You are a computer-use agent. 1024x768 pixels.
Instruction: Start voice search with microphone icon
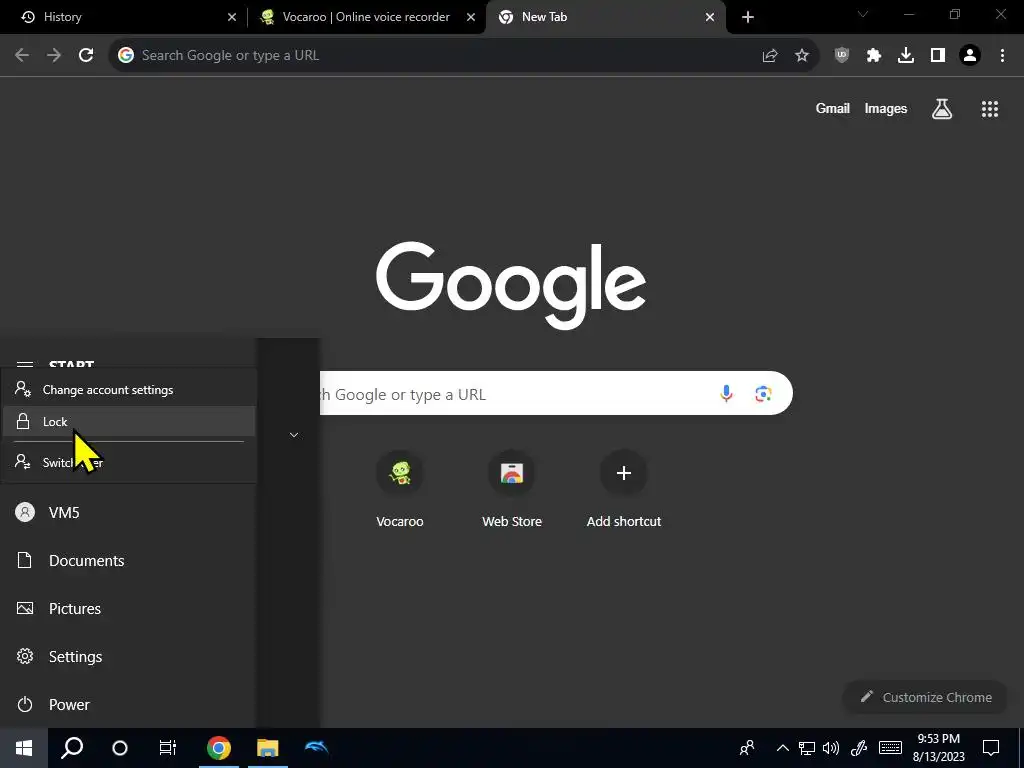point(726,393)
